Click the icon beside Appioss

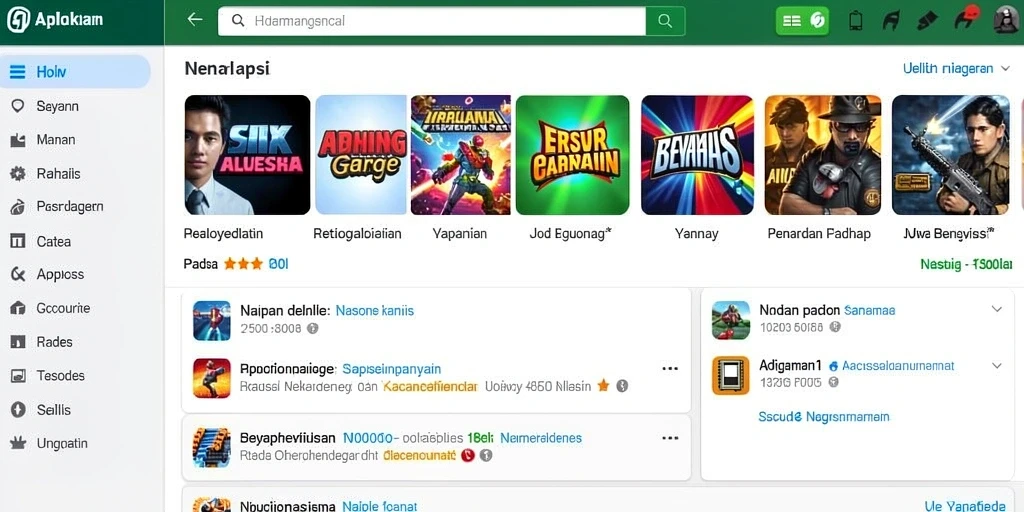tap(18, 274)
